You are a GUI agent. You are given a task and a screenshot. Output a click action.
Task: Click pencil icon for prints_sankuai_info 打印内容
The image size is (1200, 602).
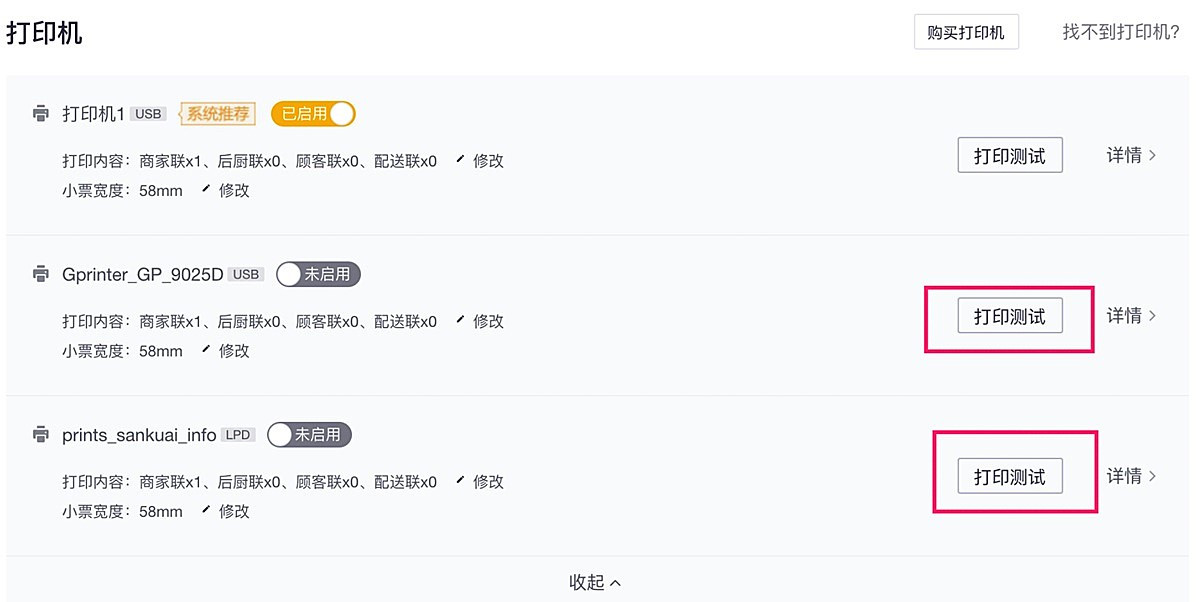point(460,481)
